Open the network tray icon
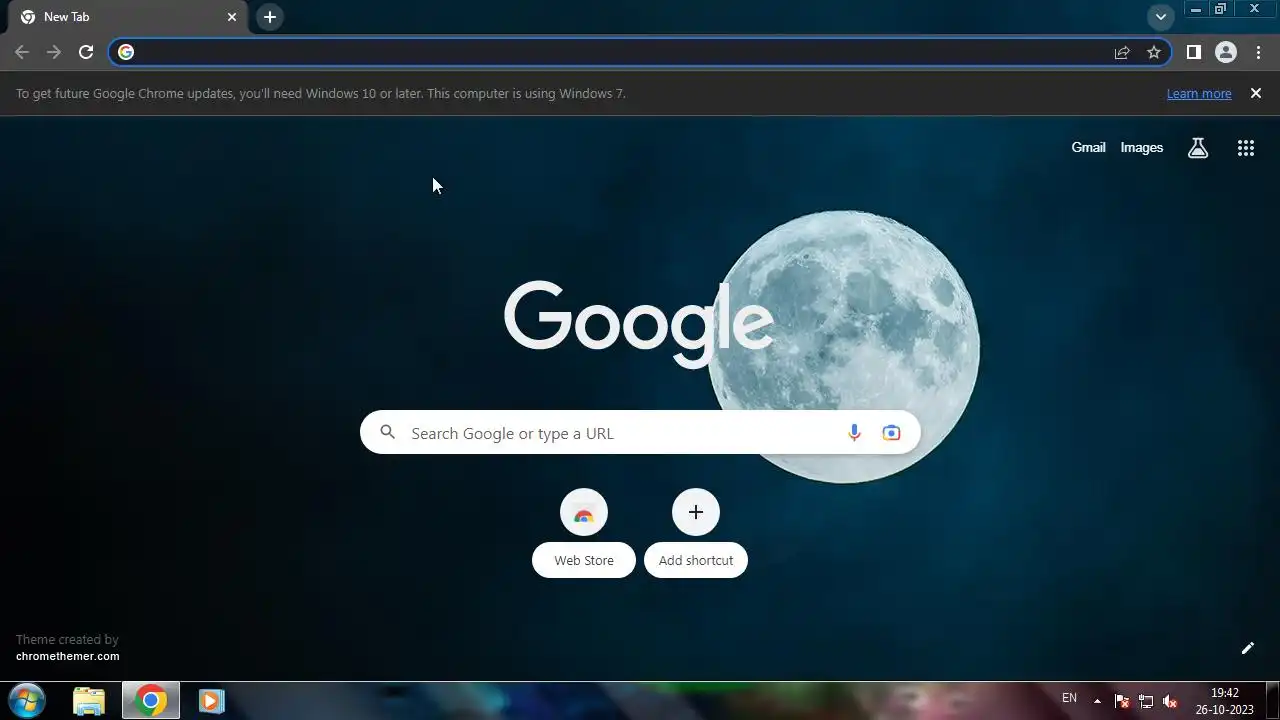Image resolution: width=1280 pixels, height=720 pixels. point(1146,701)
